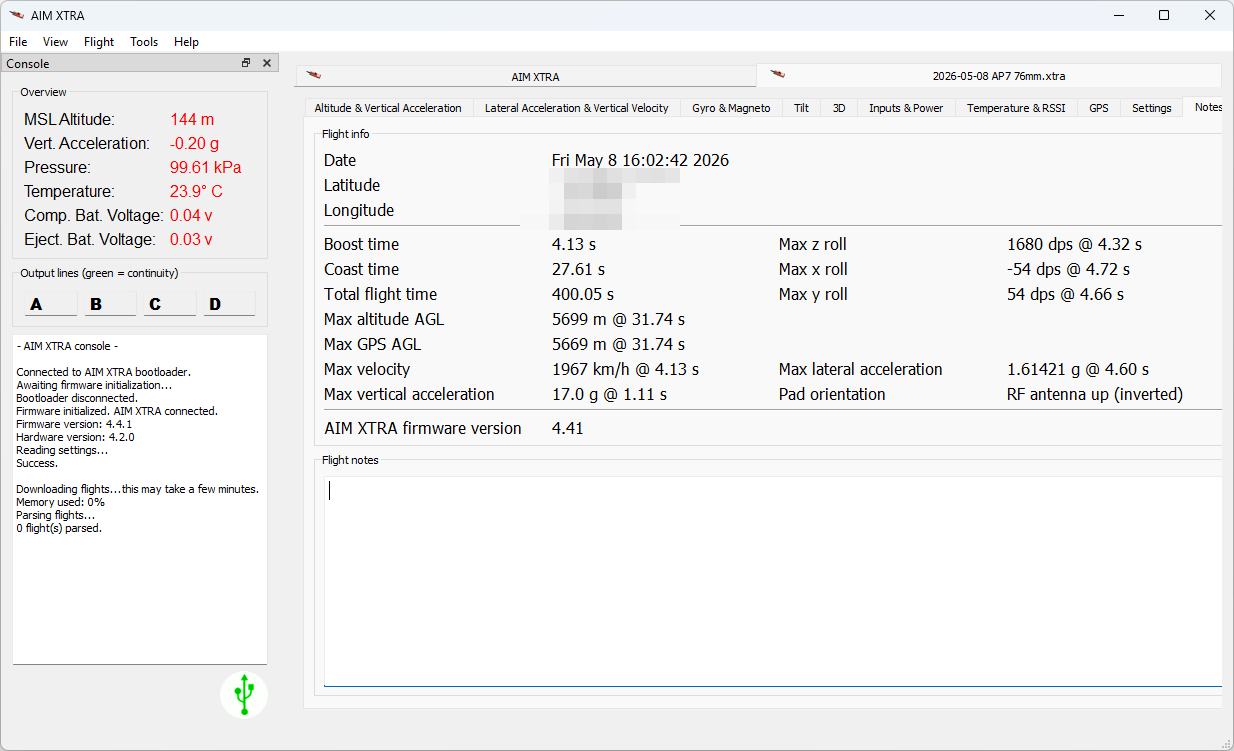Click the Pad orientation value RF antenna up
Viewport: 1234px width, 751px height.
coord(1095,394)
